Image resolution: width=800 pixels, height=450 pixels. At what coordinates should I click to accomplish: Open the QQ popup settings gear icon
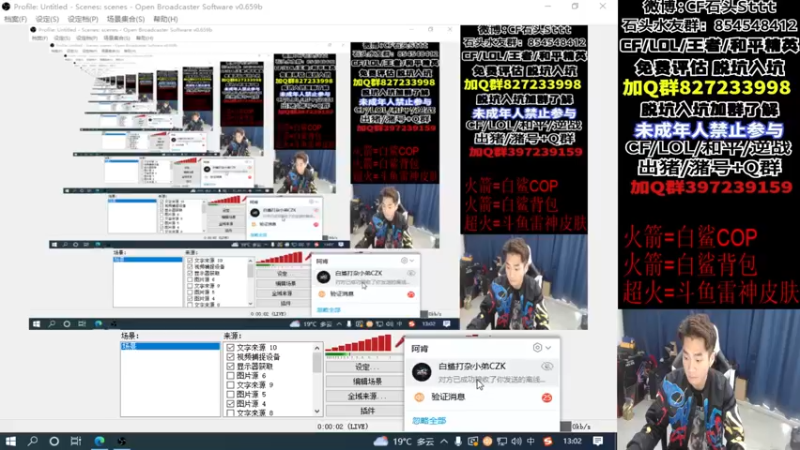[537, 347]
